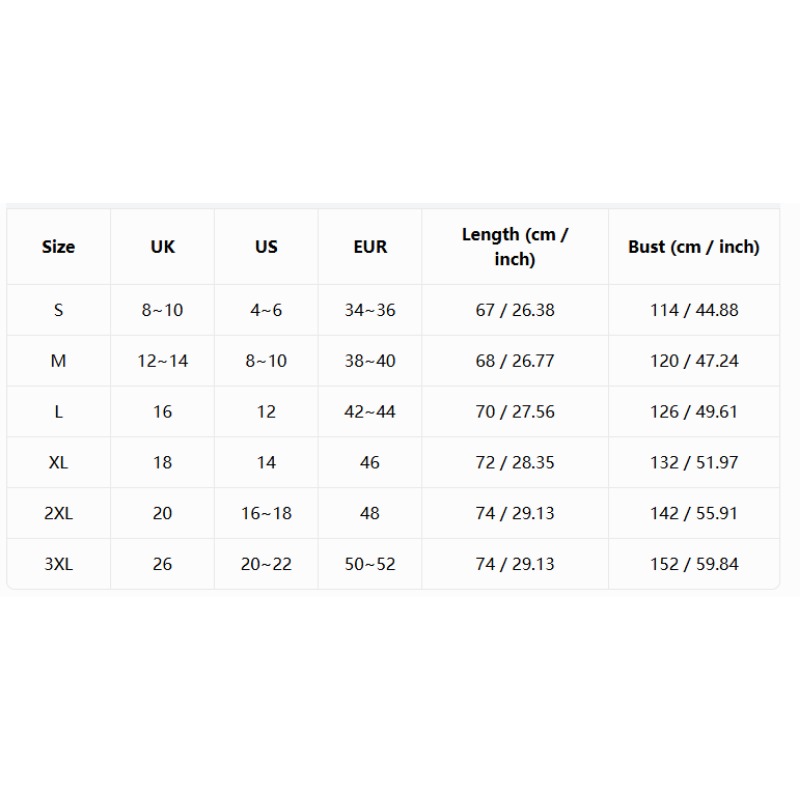Image resolution: width=800 pixels, height=800 pixels.
Task: Click the 34~36 EUR cell
Action: click(x=370, y=310)
